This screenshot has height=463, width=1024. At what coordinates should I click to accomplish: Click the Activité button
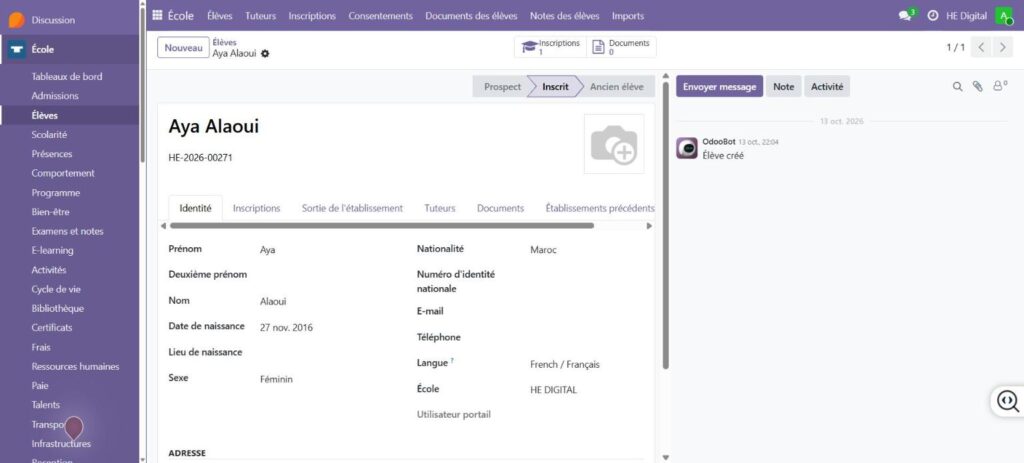tap(827, 86)
